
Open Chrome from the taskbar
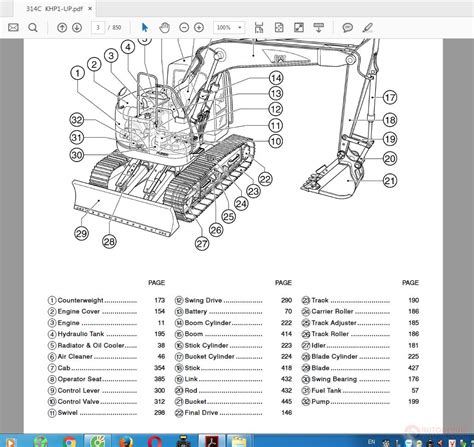point(69,442)
